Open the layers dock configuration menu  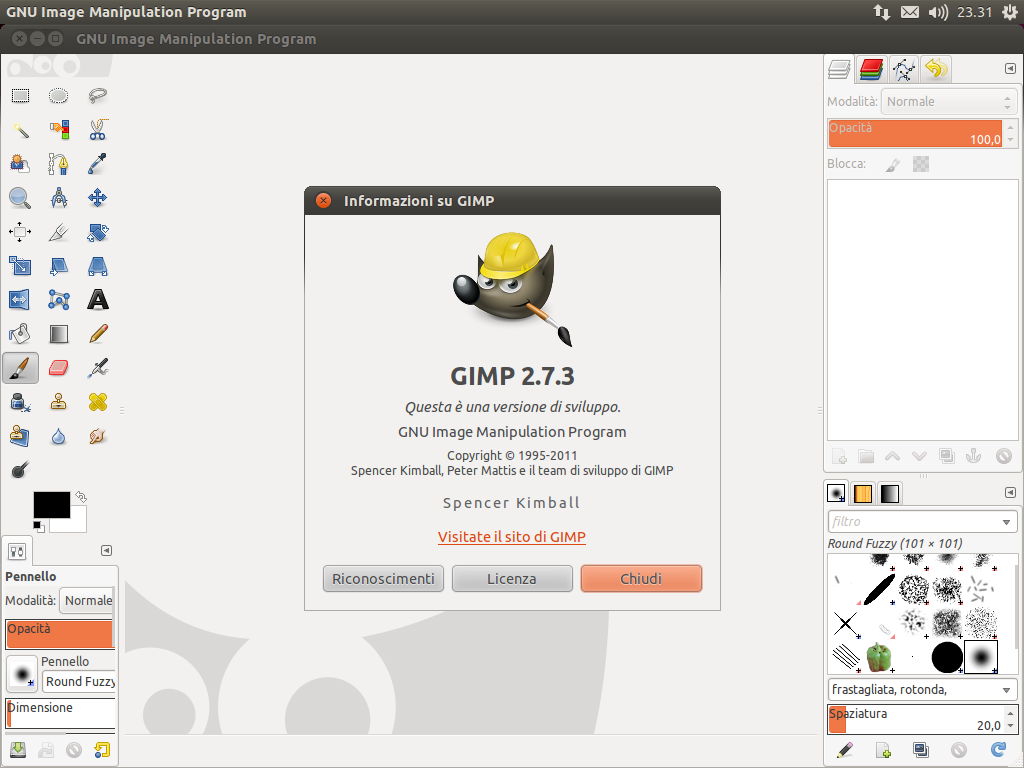pos(1010,69)
